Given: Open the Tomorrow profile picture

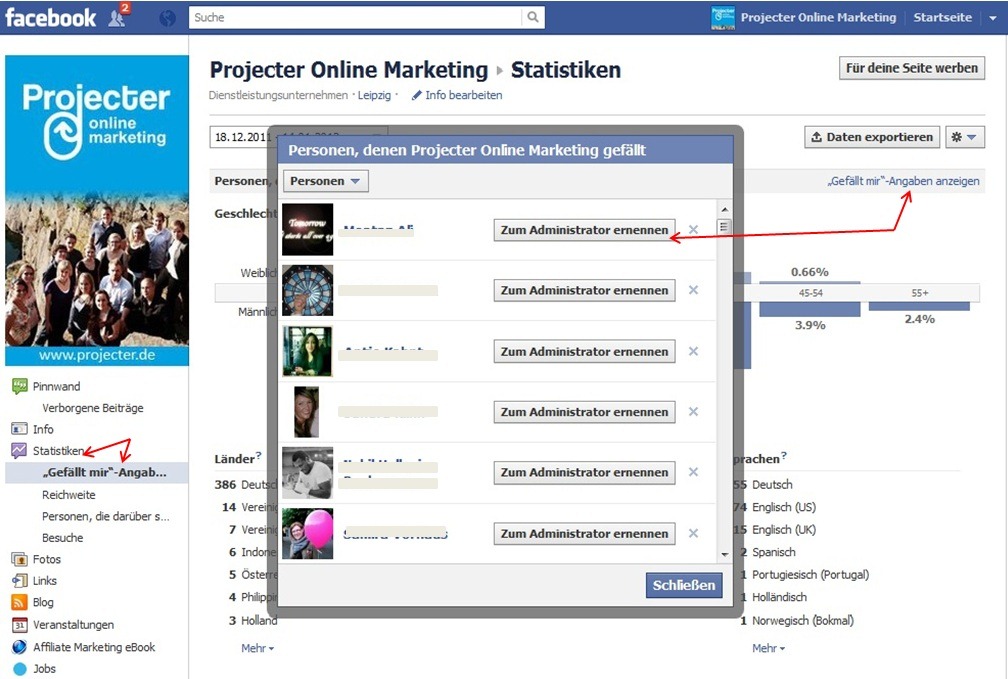Looking at the screenshot, I should point(308,230).
